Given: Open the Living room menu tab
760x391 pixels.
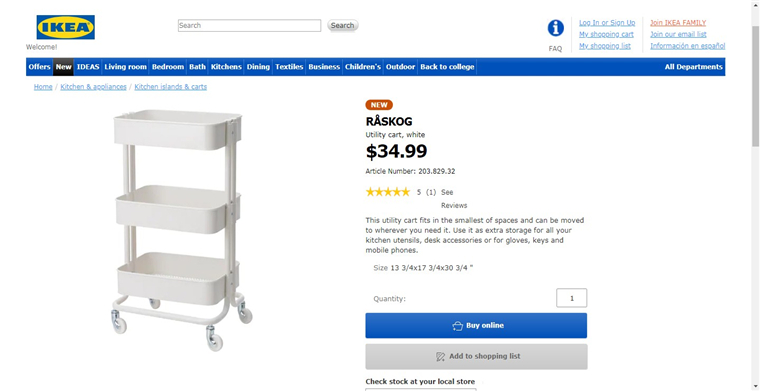Looking at the screenshot, I should point(126,67).
